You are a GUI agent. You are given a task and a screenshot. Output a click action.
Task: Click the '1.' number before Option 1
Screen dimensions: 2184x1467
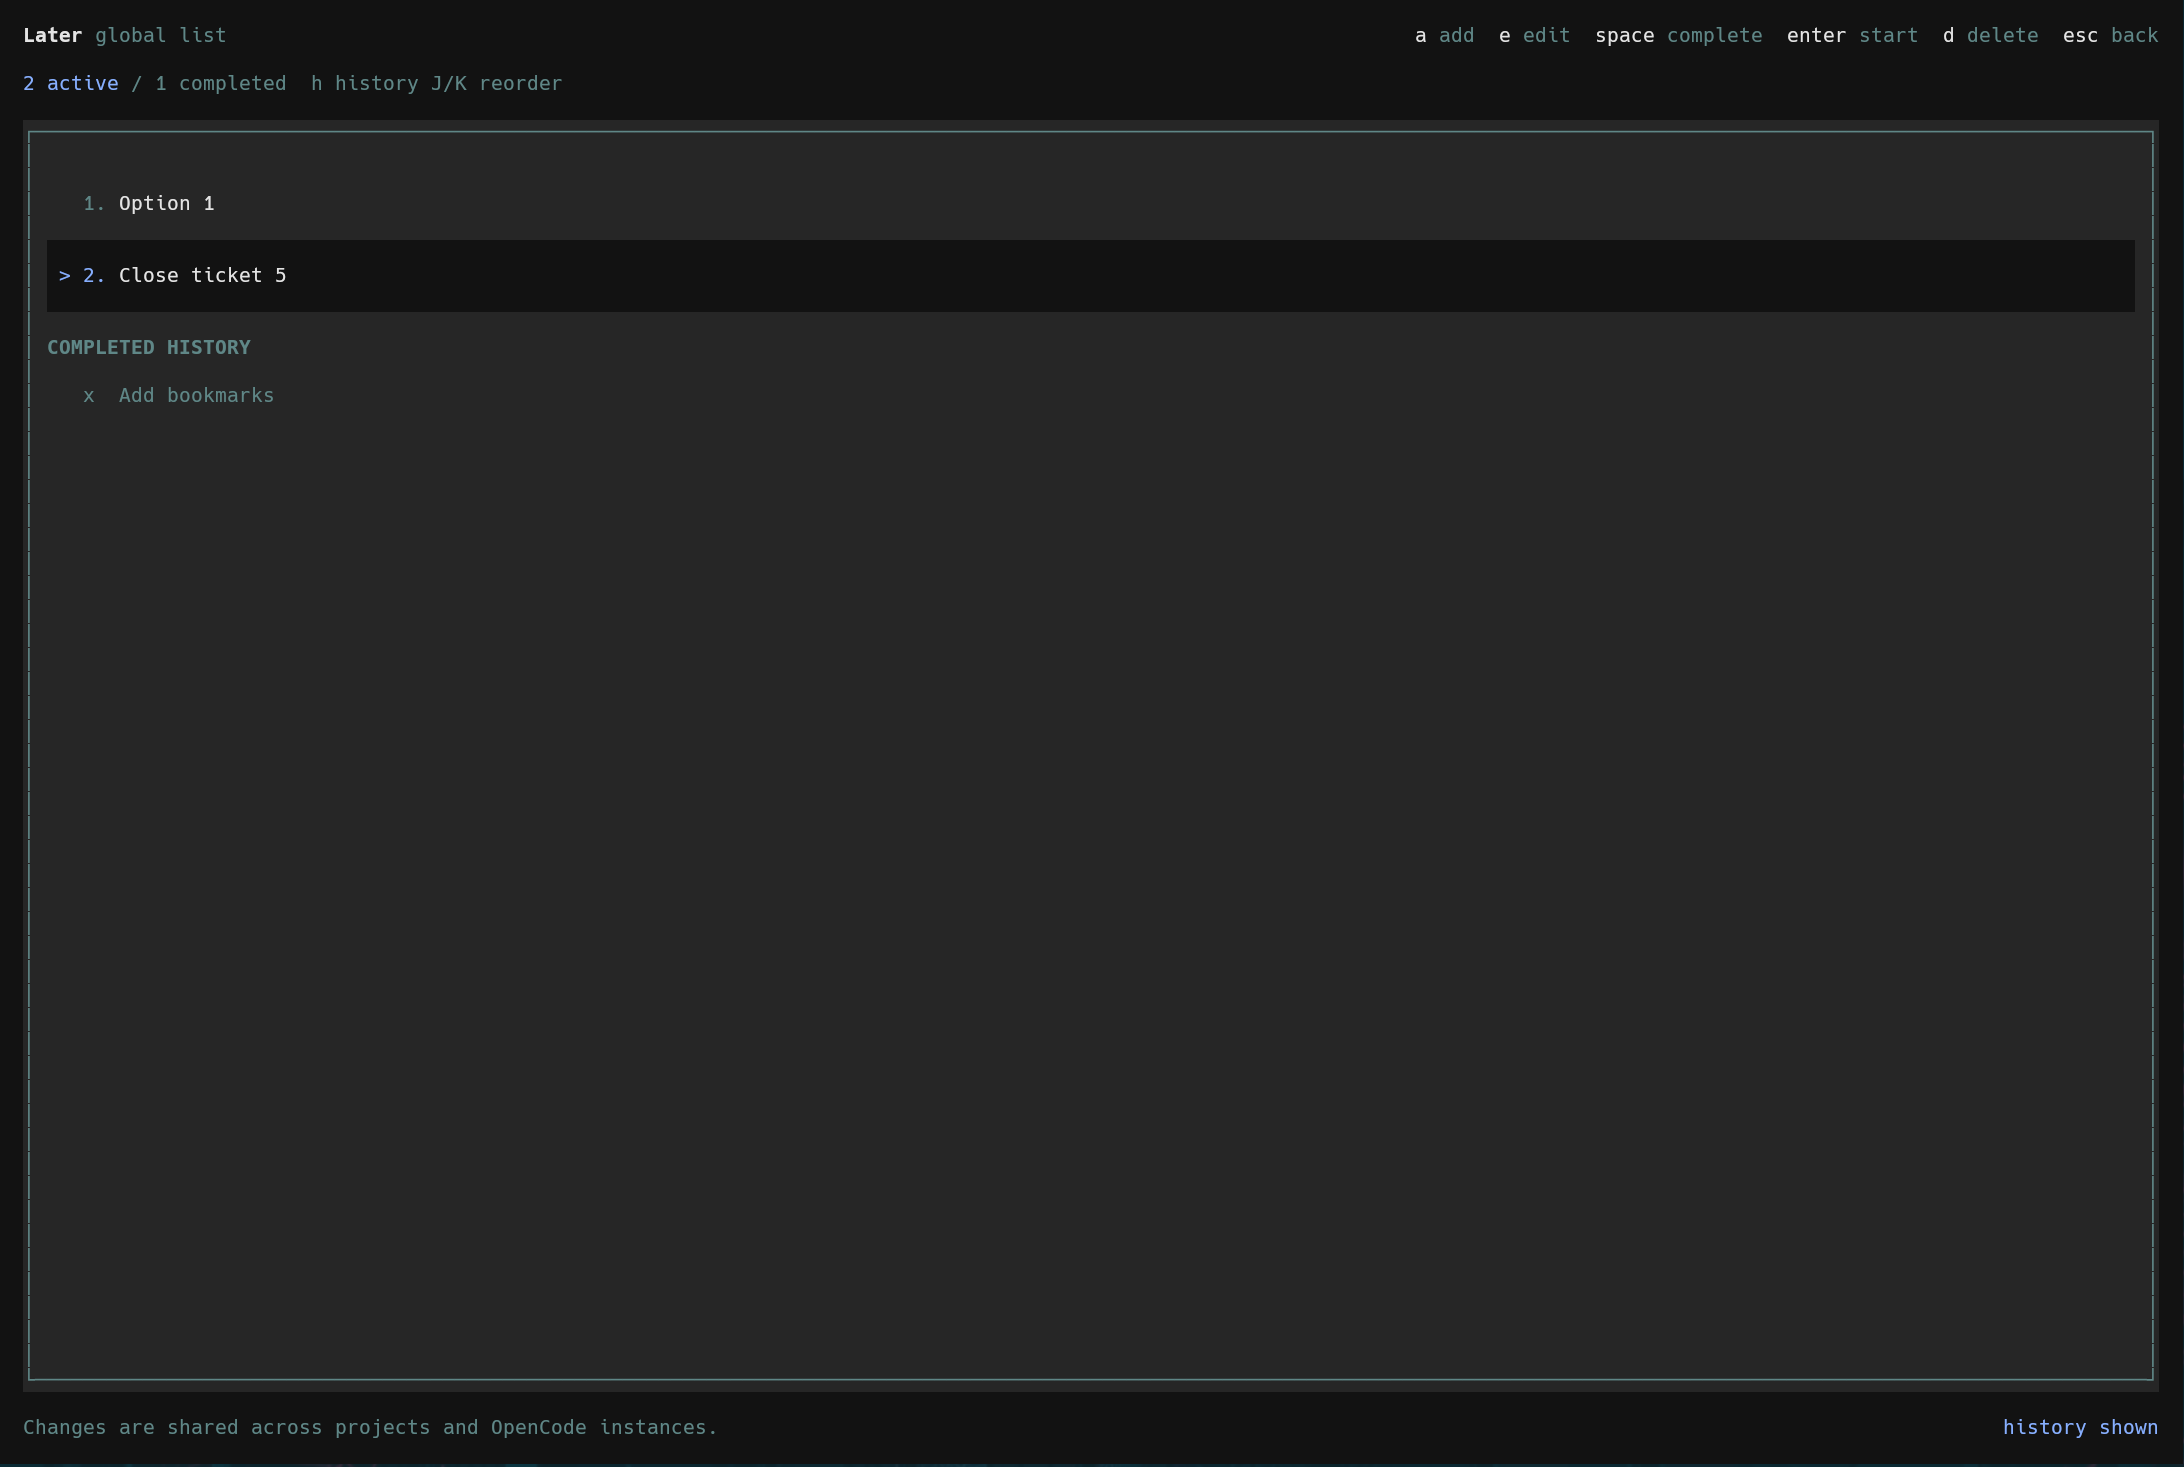[x=94, y=204]
